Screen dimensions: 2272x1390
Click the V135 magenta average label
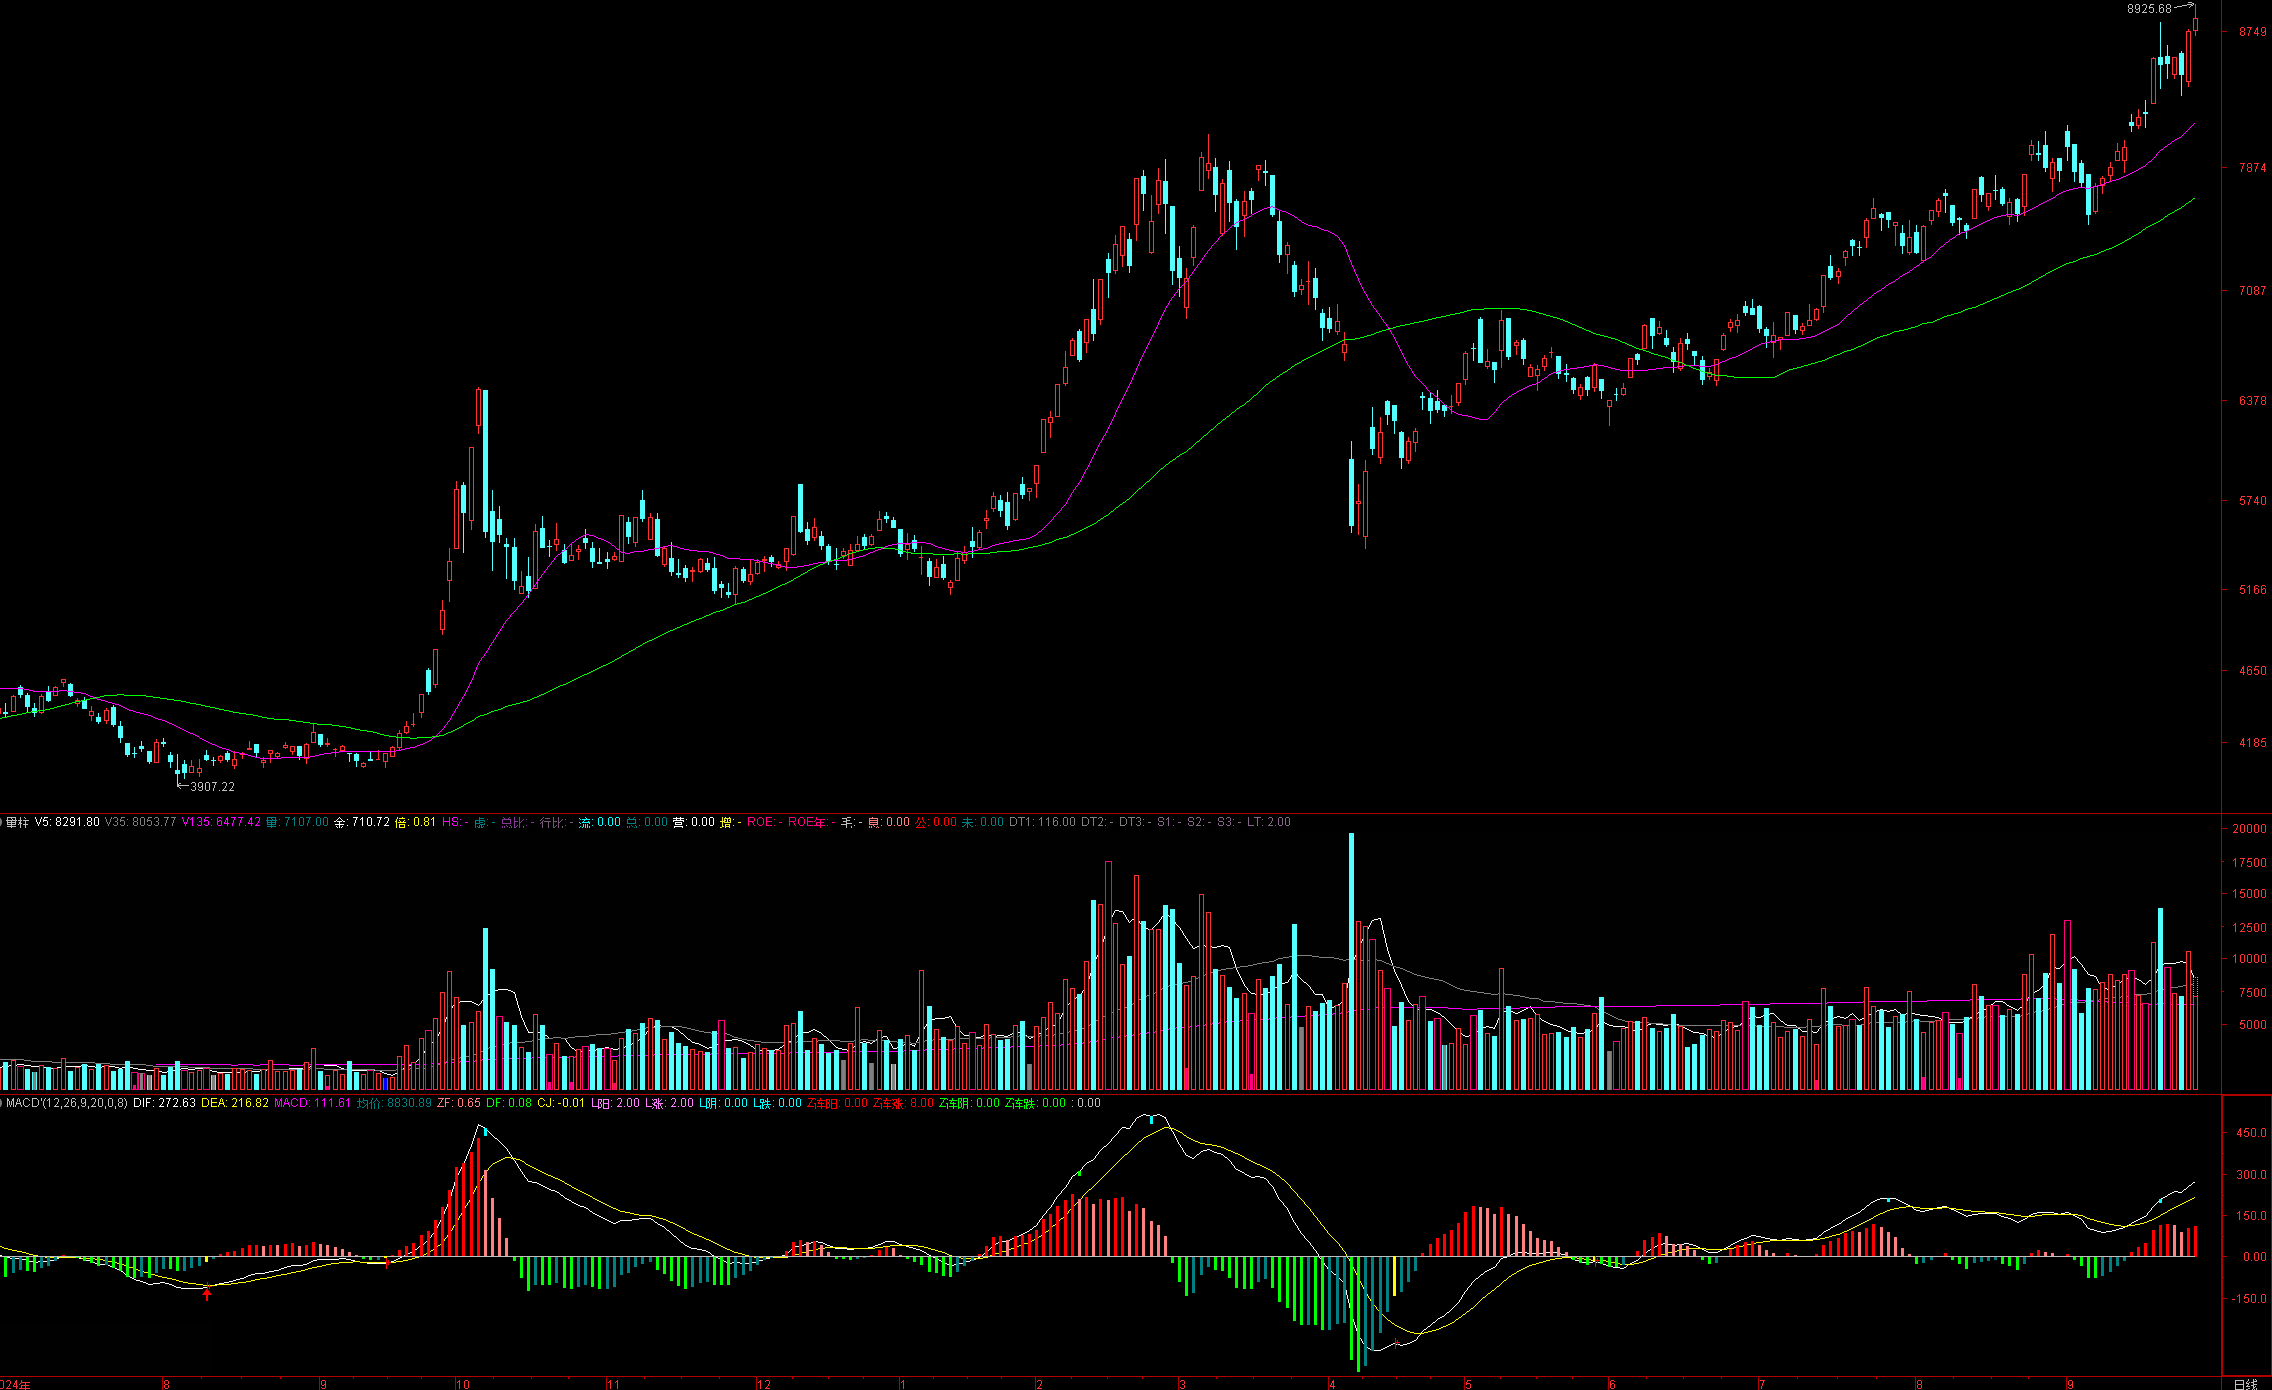coord(220,822)
